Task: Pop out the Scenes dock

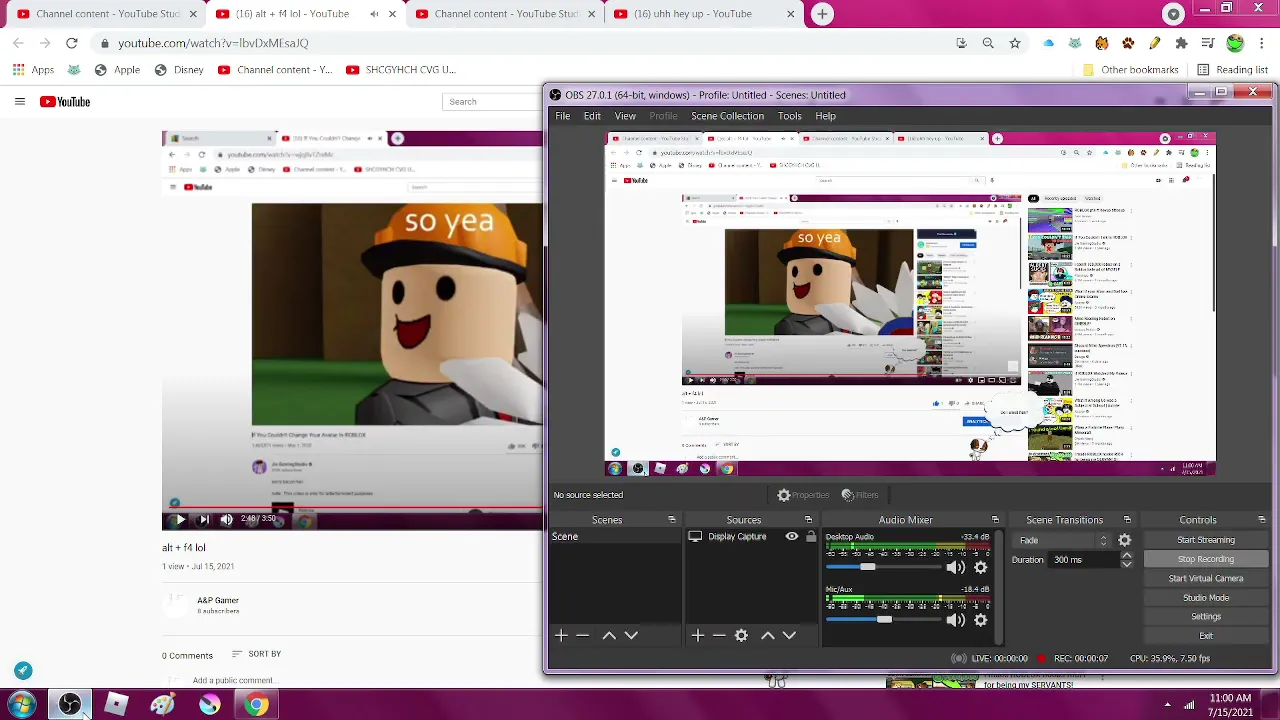Action: point(672,520)
